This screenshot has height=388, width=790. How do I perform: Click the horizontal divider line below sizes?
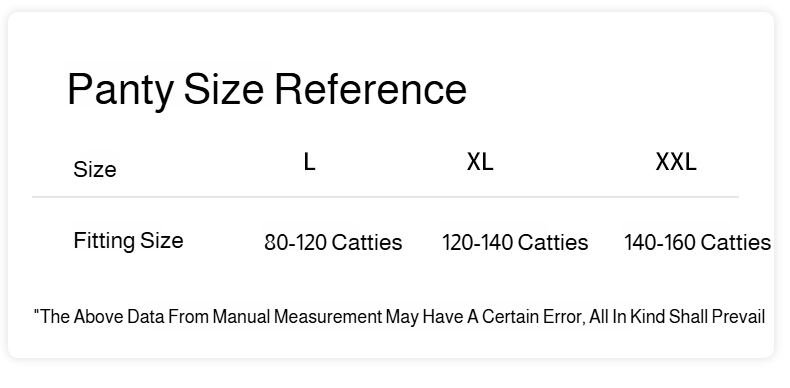(385, 197)
